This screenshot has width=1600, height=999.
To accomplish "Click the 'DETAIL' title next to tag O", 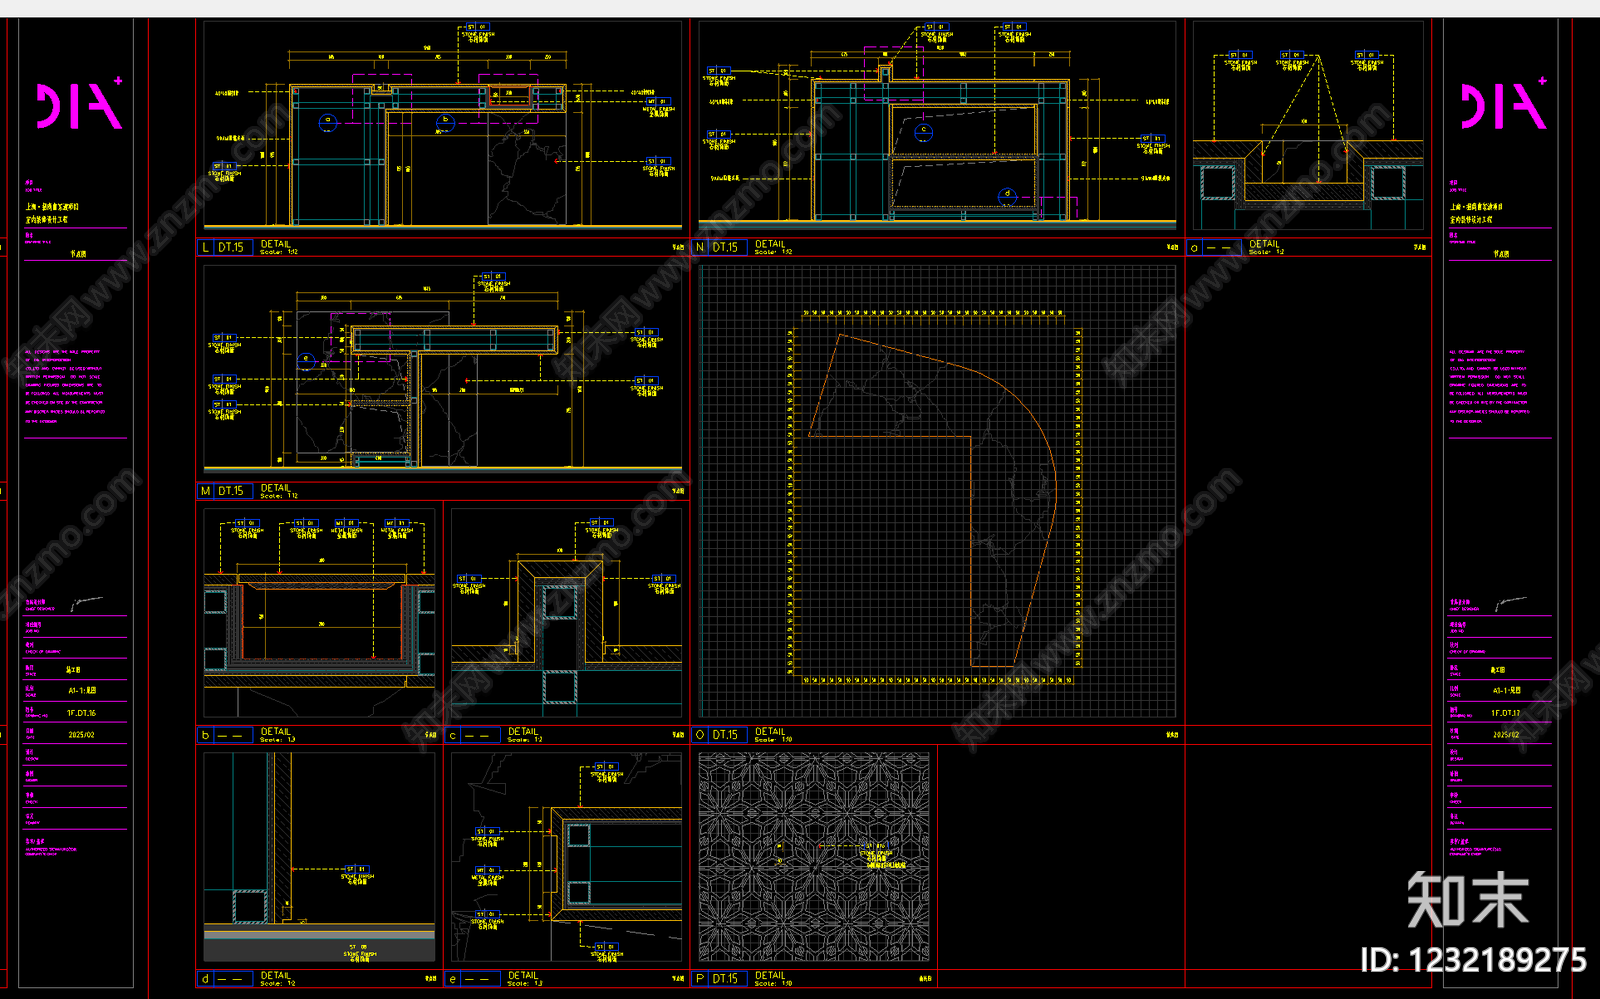I will coord(770,732).
